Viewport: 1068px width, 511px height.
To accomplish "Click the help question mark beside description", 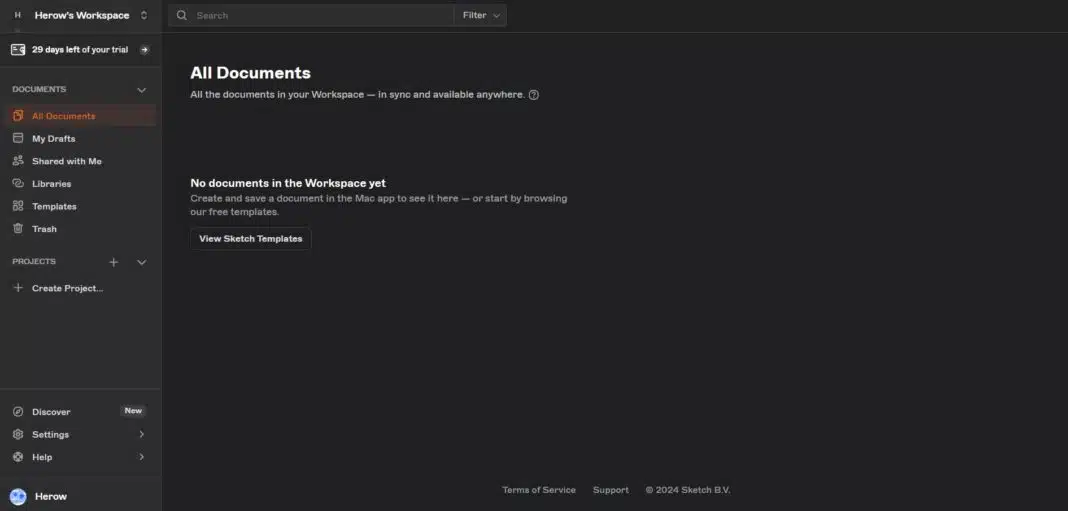I will [534, 95].
